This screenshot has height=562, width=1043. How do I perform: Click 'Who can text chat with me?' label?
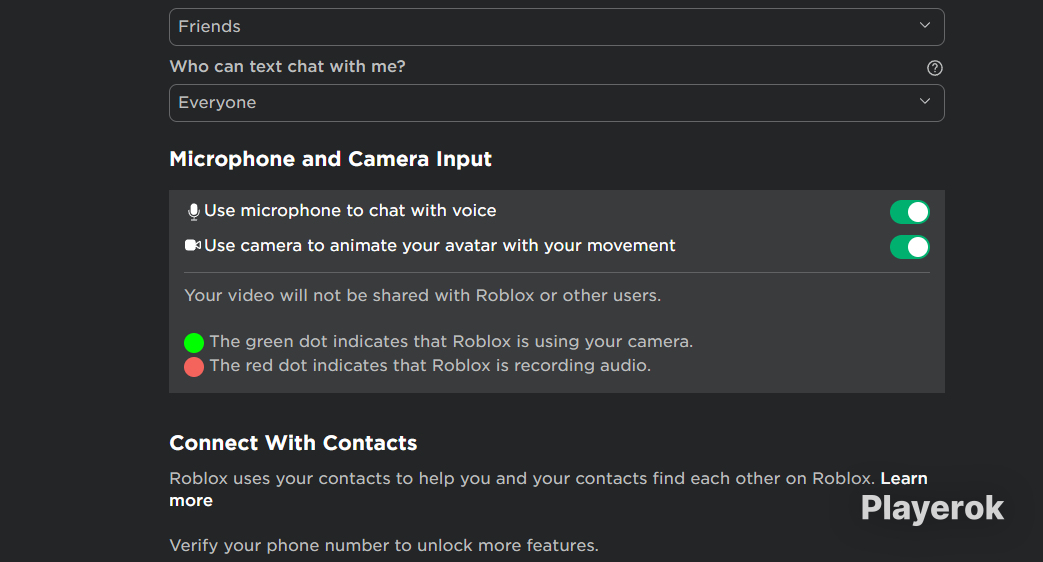click(287, 67)
